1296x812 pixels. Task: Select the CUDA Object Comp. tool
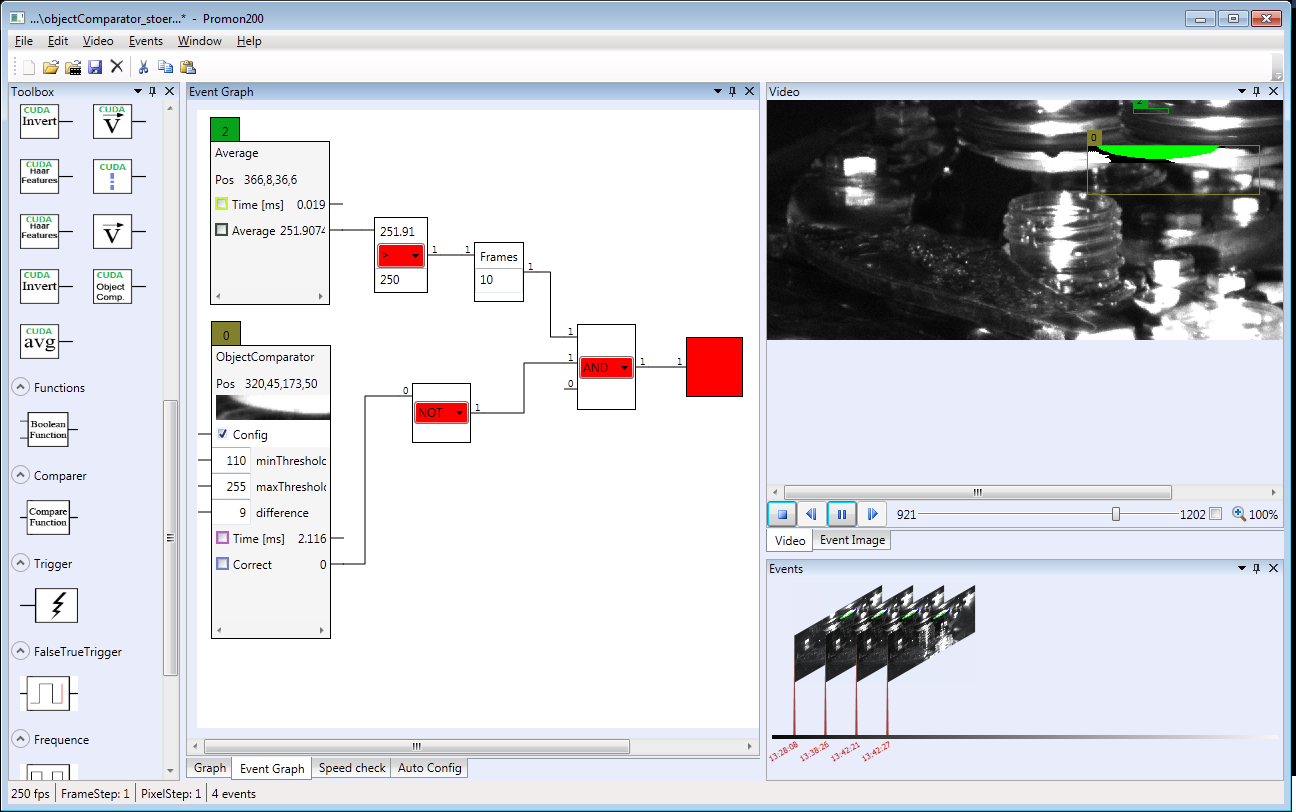point(111,286)
